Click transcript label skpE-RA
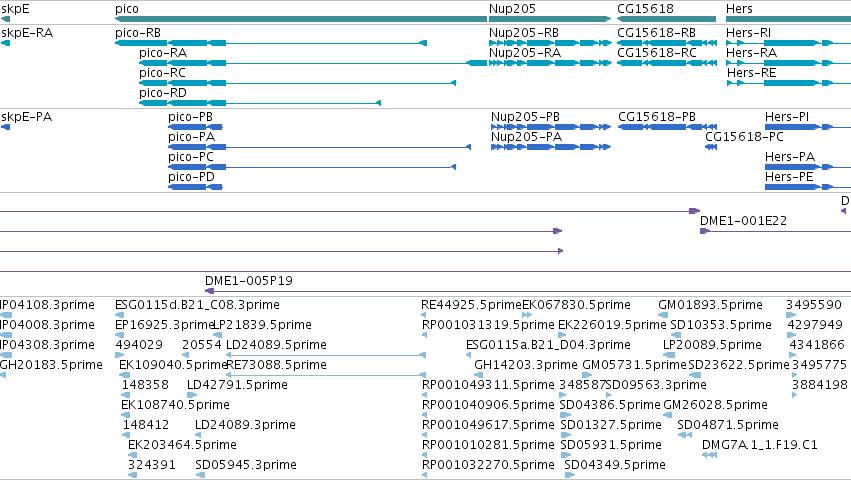Image resolution: width=851 pixels, height=480 pixels. [x=27, y=33]
